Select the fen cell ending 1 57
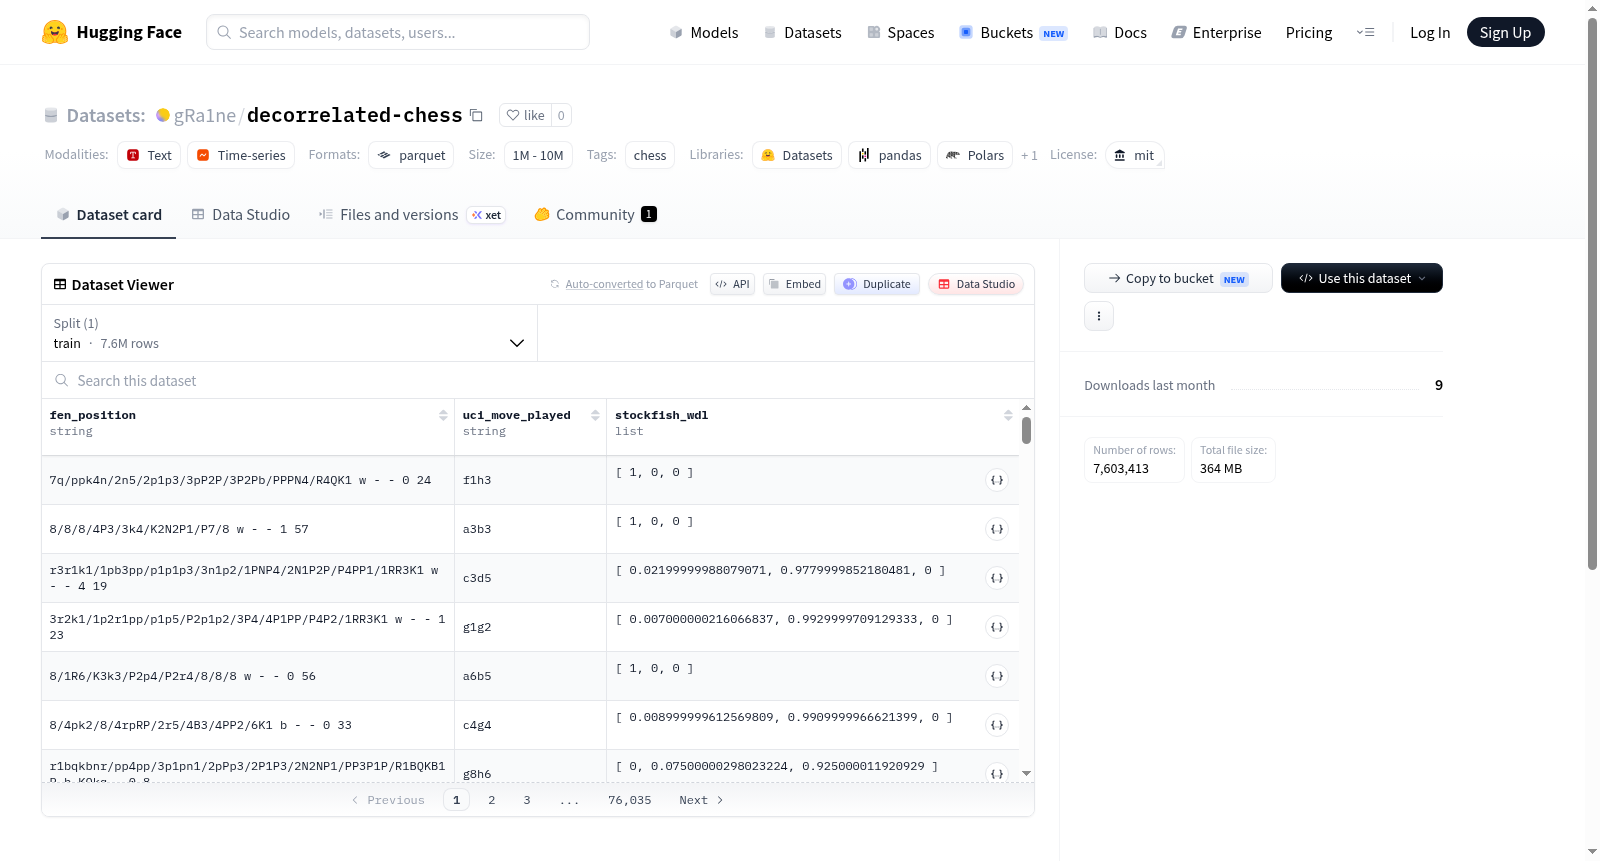The width and height of the screenshot is (1600, 861). pos(248,529)
